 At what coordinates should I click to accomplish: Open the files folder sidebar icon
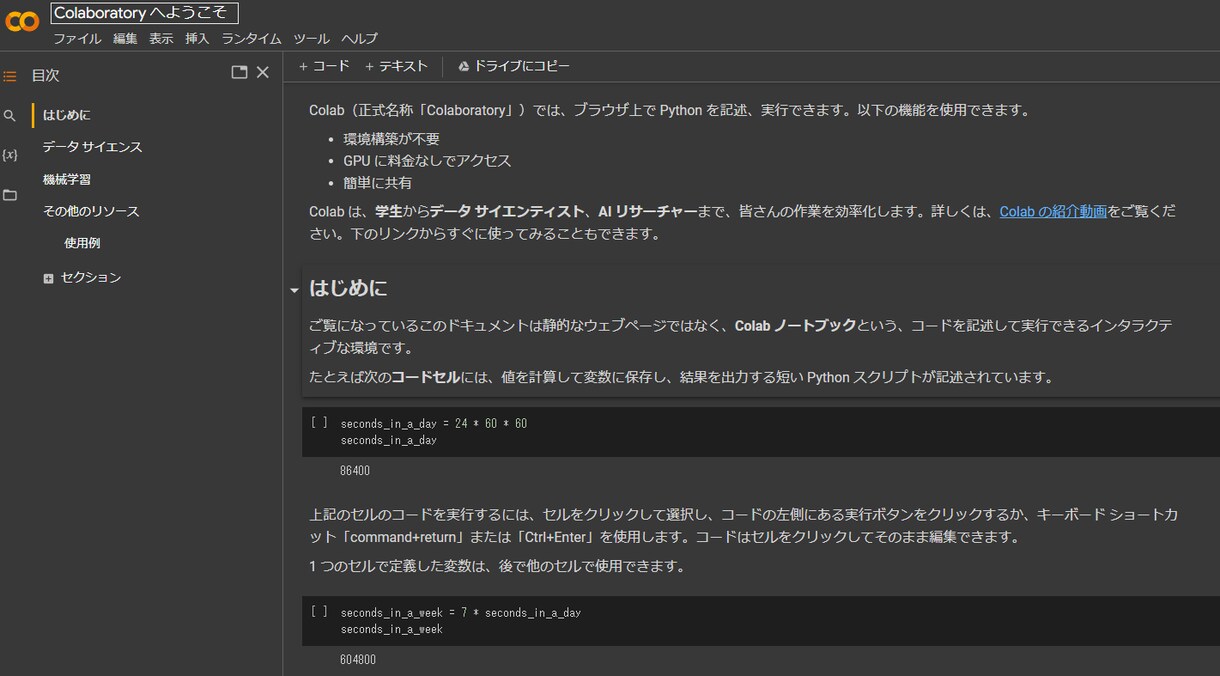tap(10, 195)
